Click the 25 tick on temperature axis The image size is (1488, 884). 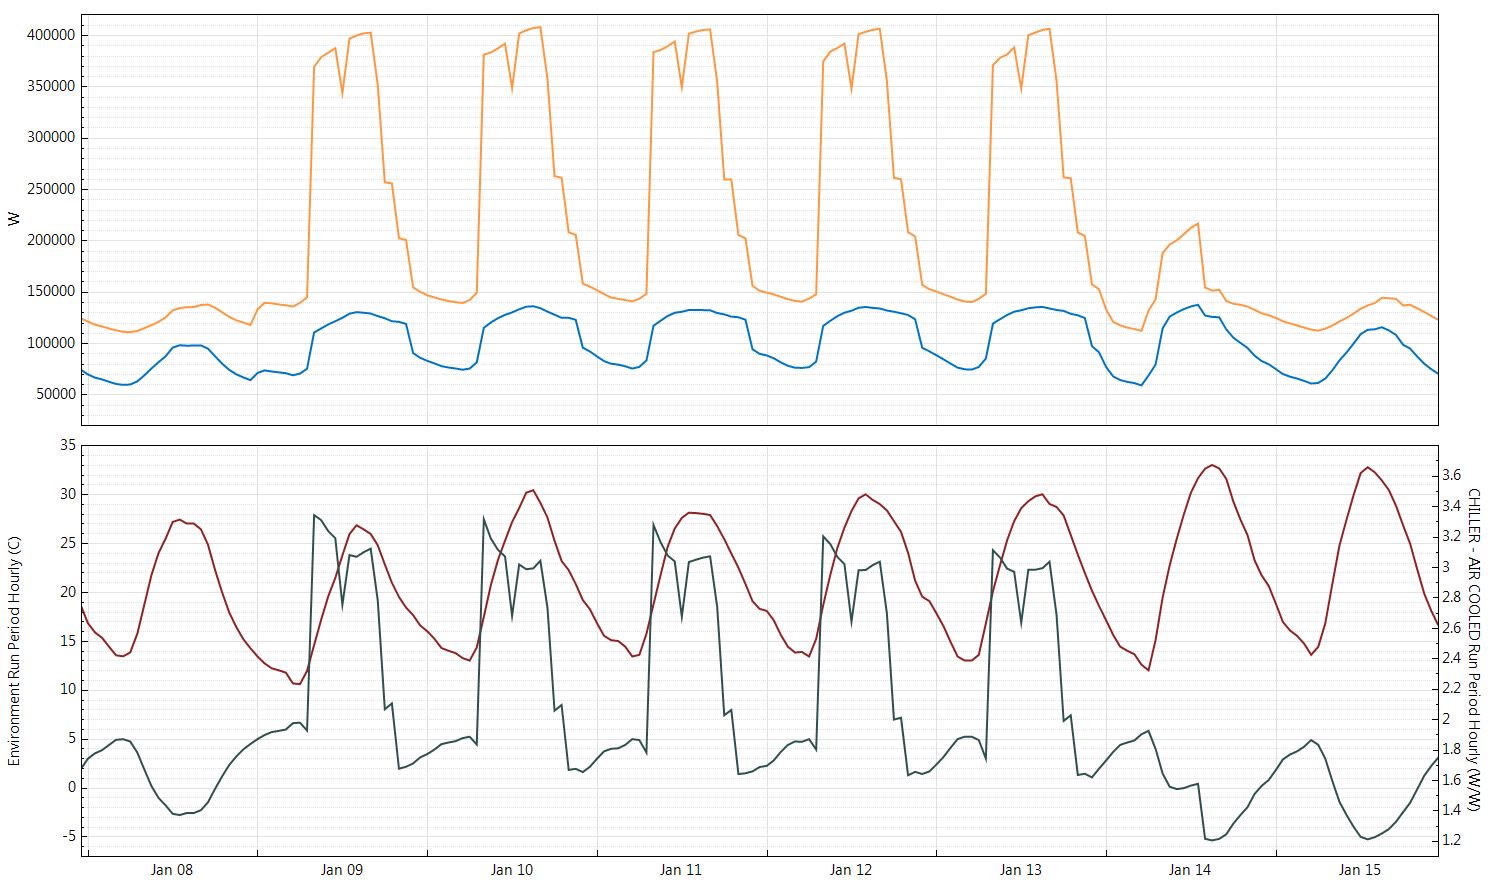67,543
